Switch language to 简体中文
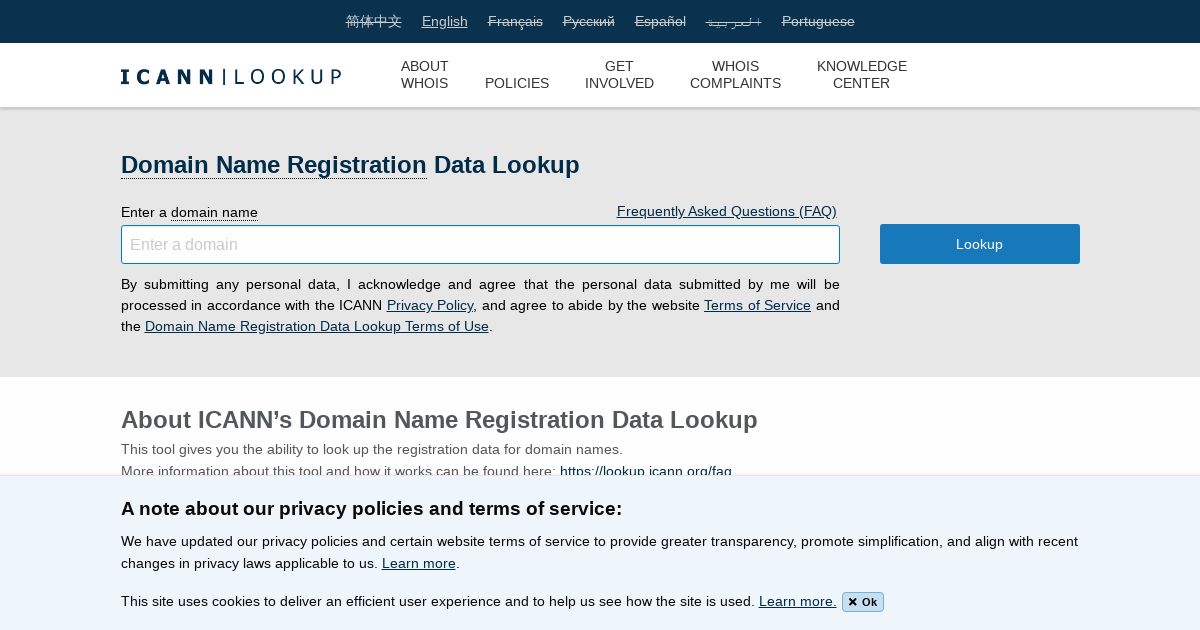 374,21
